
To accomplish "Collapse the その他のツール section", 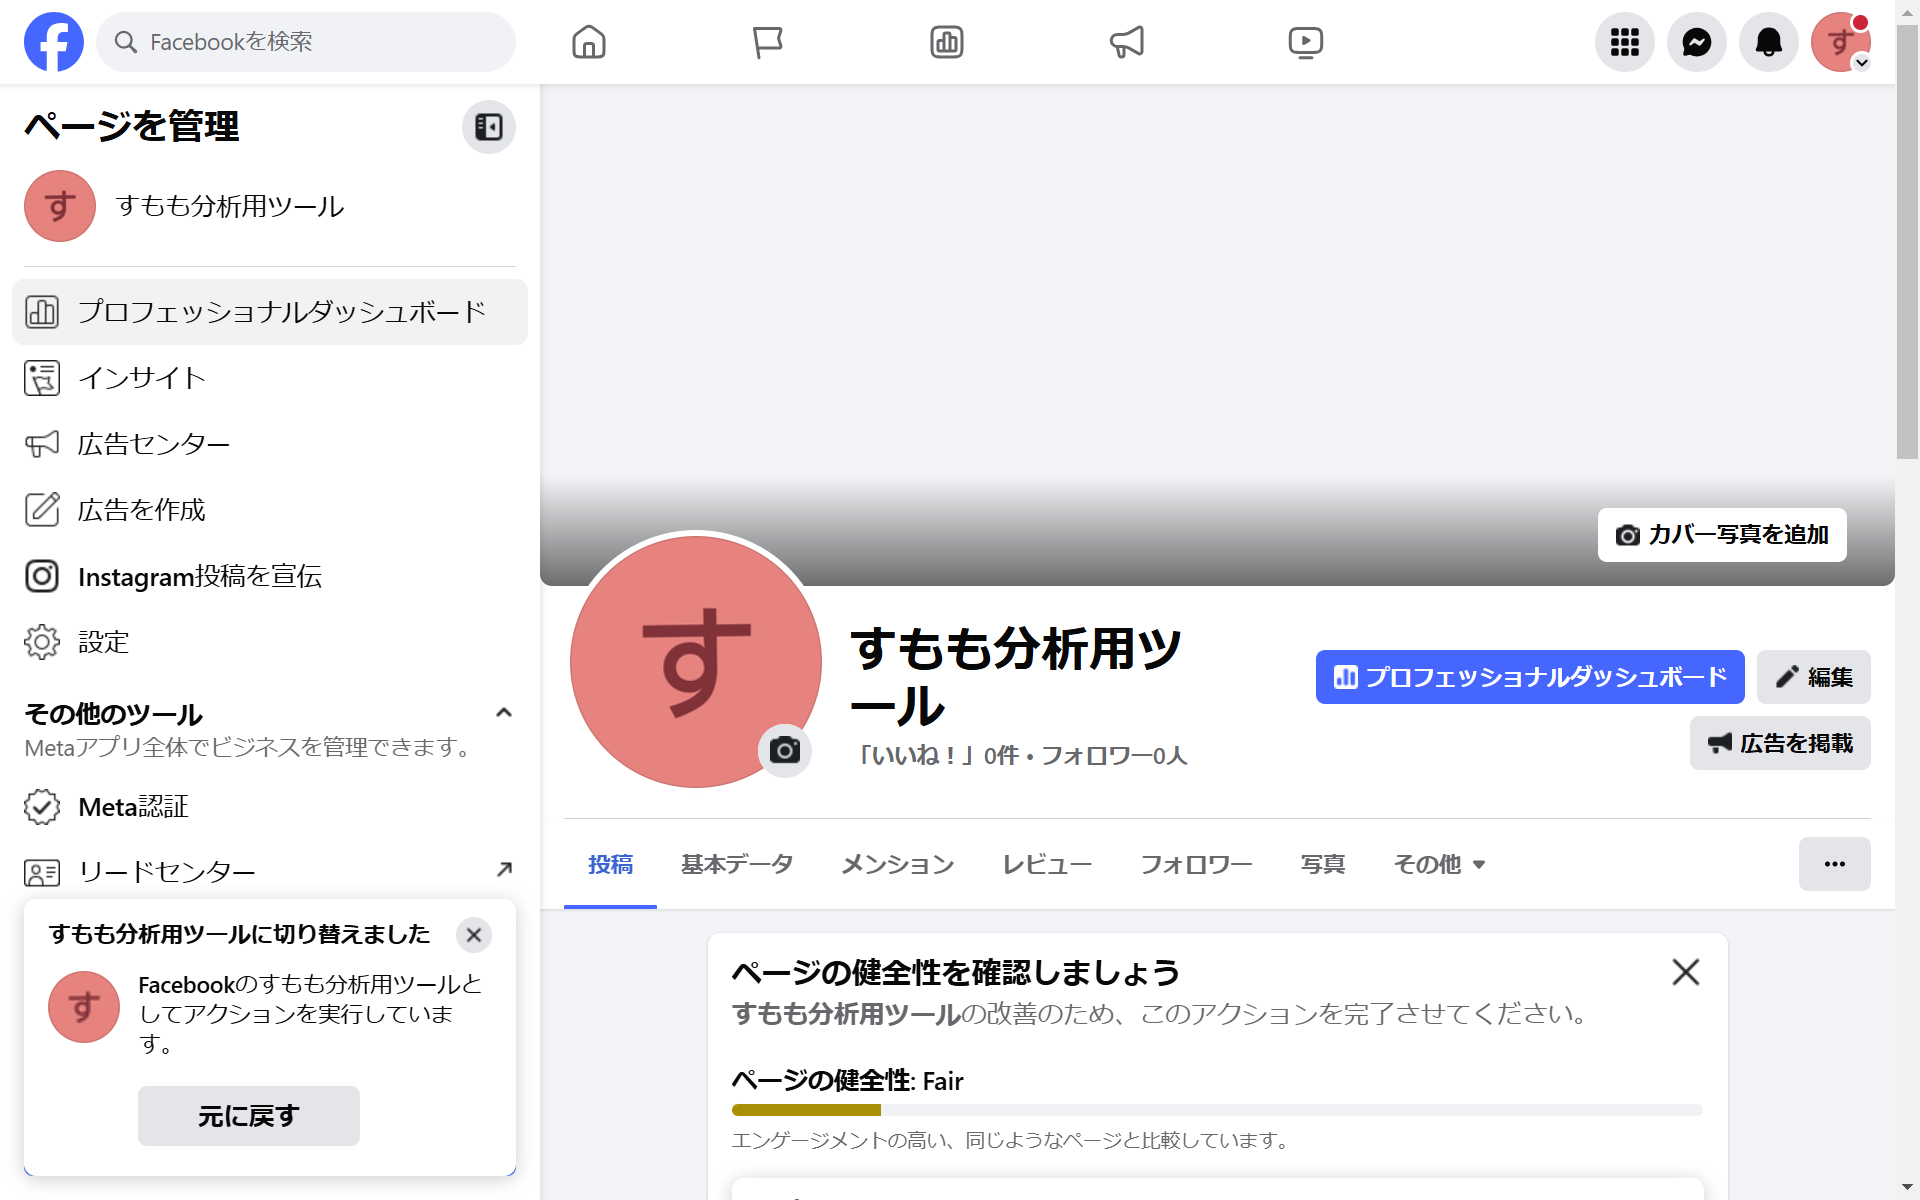I will pos(504,713).
